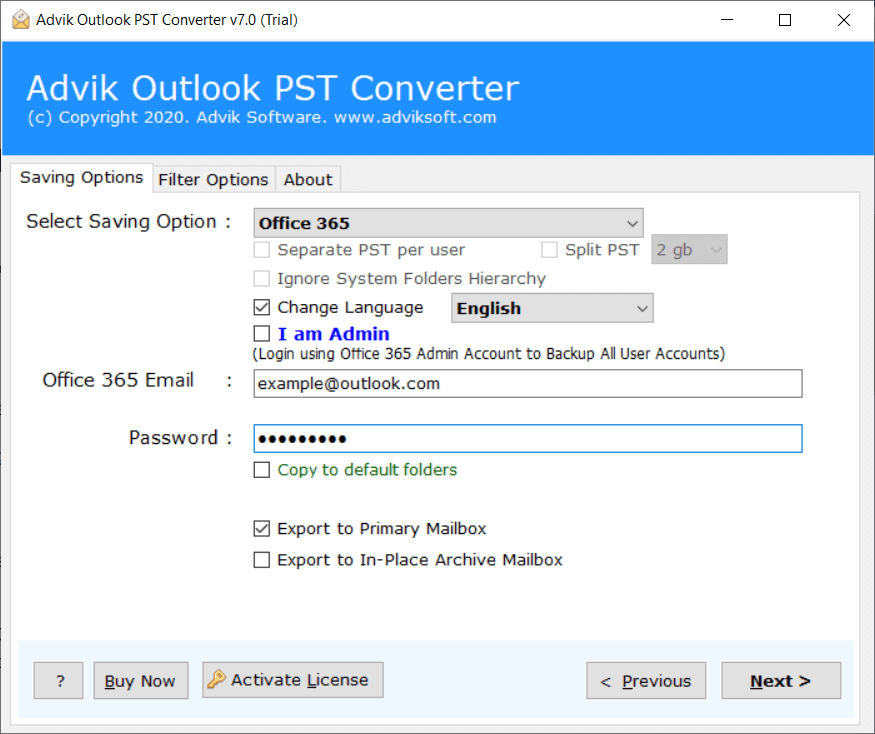Enable the I am Admin option
Image resolution: width=875 pixels, height=734 pixels.
(x=261, y=333)
